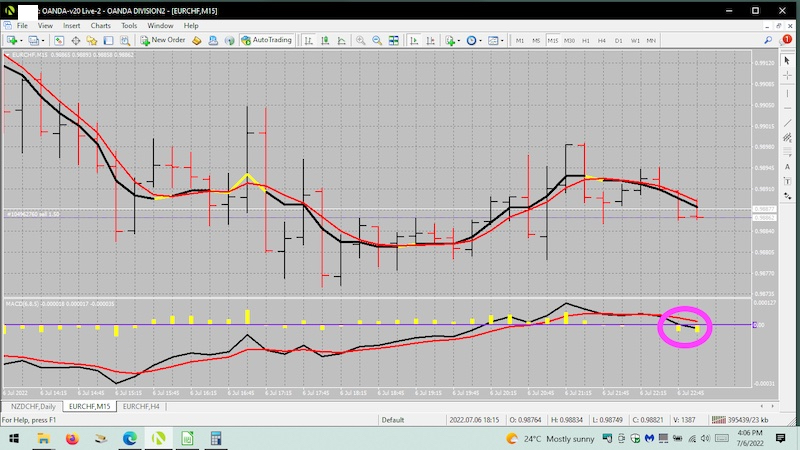This screenshot has height=450, width=800.
Task: Open the Navigator favorites star icon
Action: (x=92, y=40)
